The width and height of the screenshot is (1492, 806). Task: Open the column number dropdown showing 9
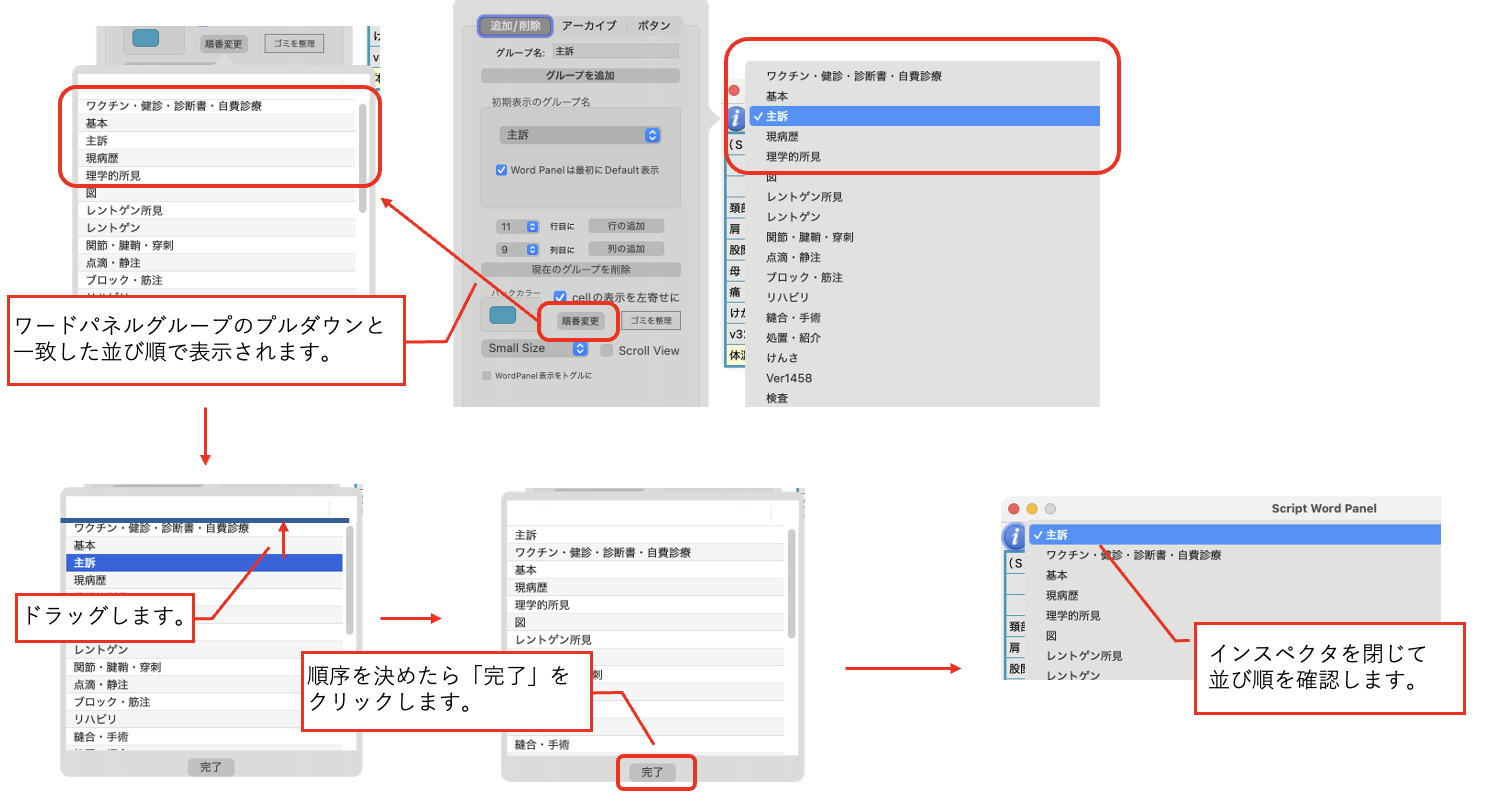(518, 249)
